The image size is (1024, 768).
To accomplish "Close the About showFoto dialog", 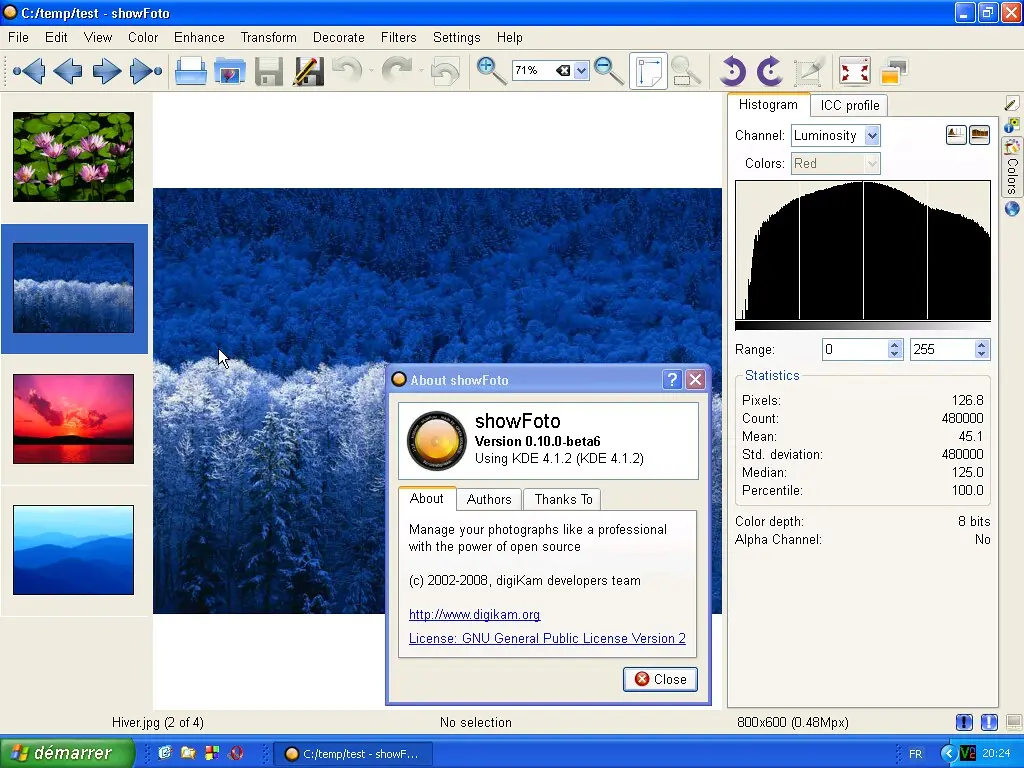I will pyautogui.click(x=659, y=679).
